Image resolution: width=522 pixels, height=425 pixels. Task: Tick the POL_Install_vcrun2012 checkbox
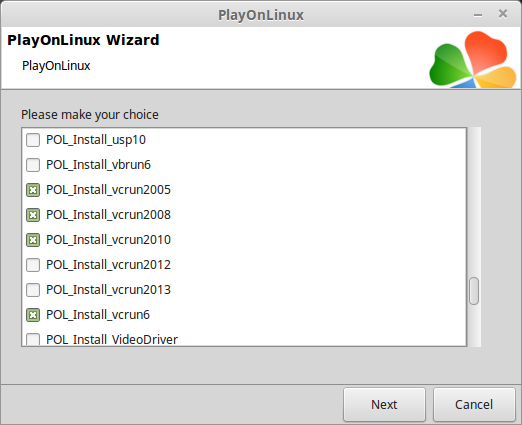pos(33,265)
